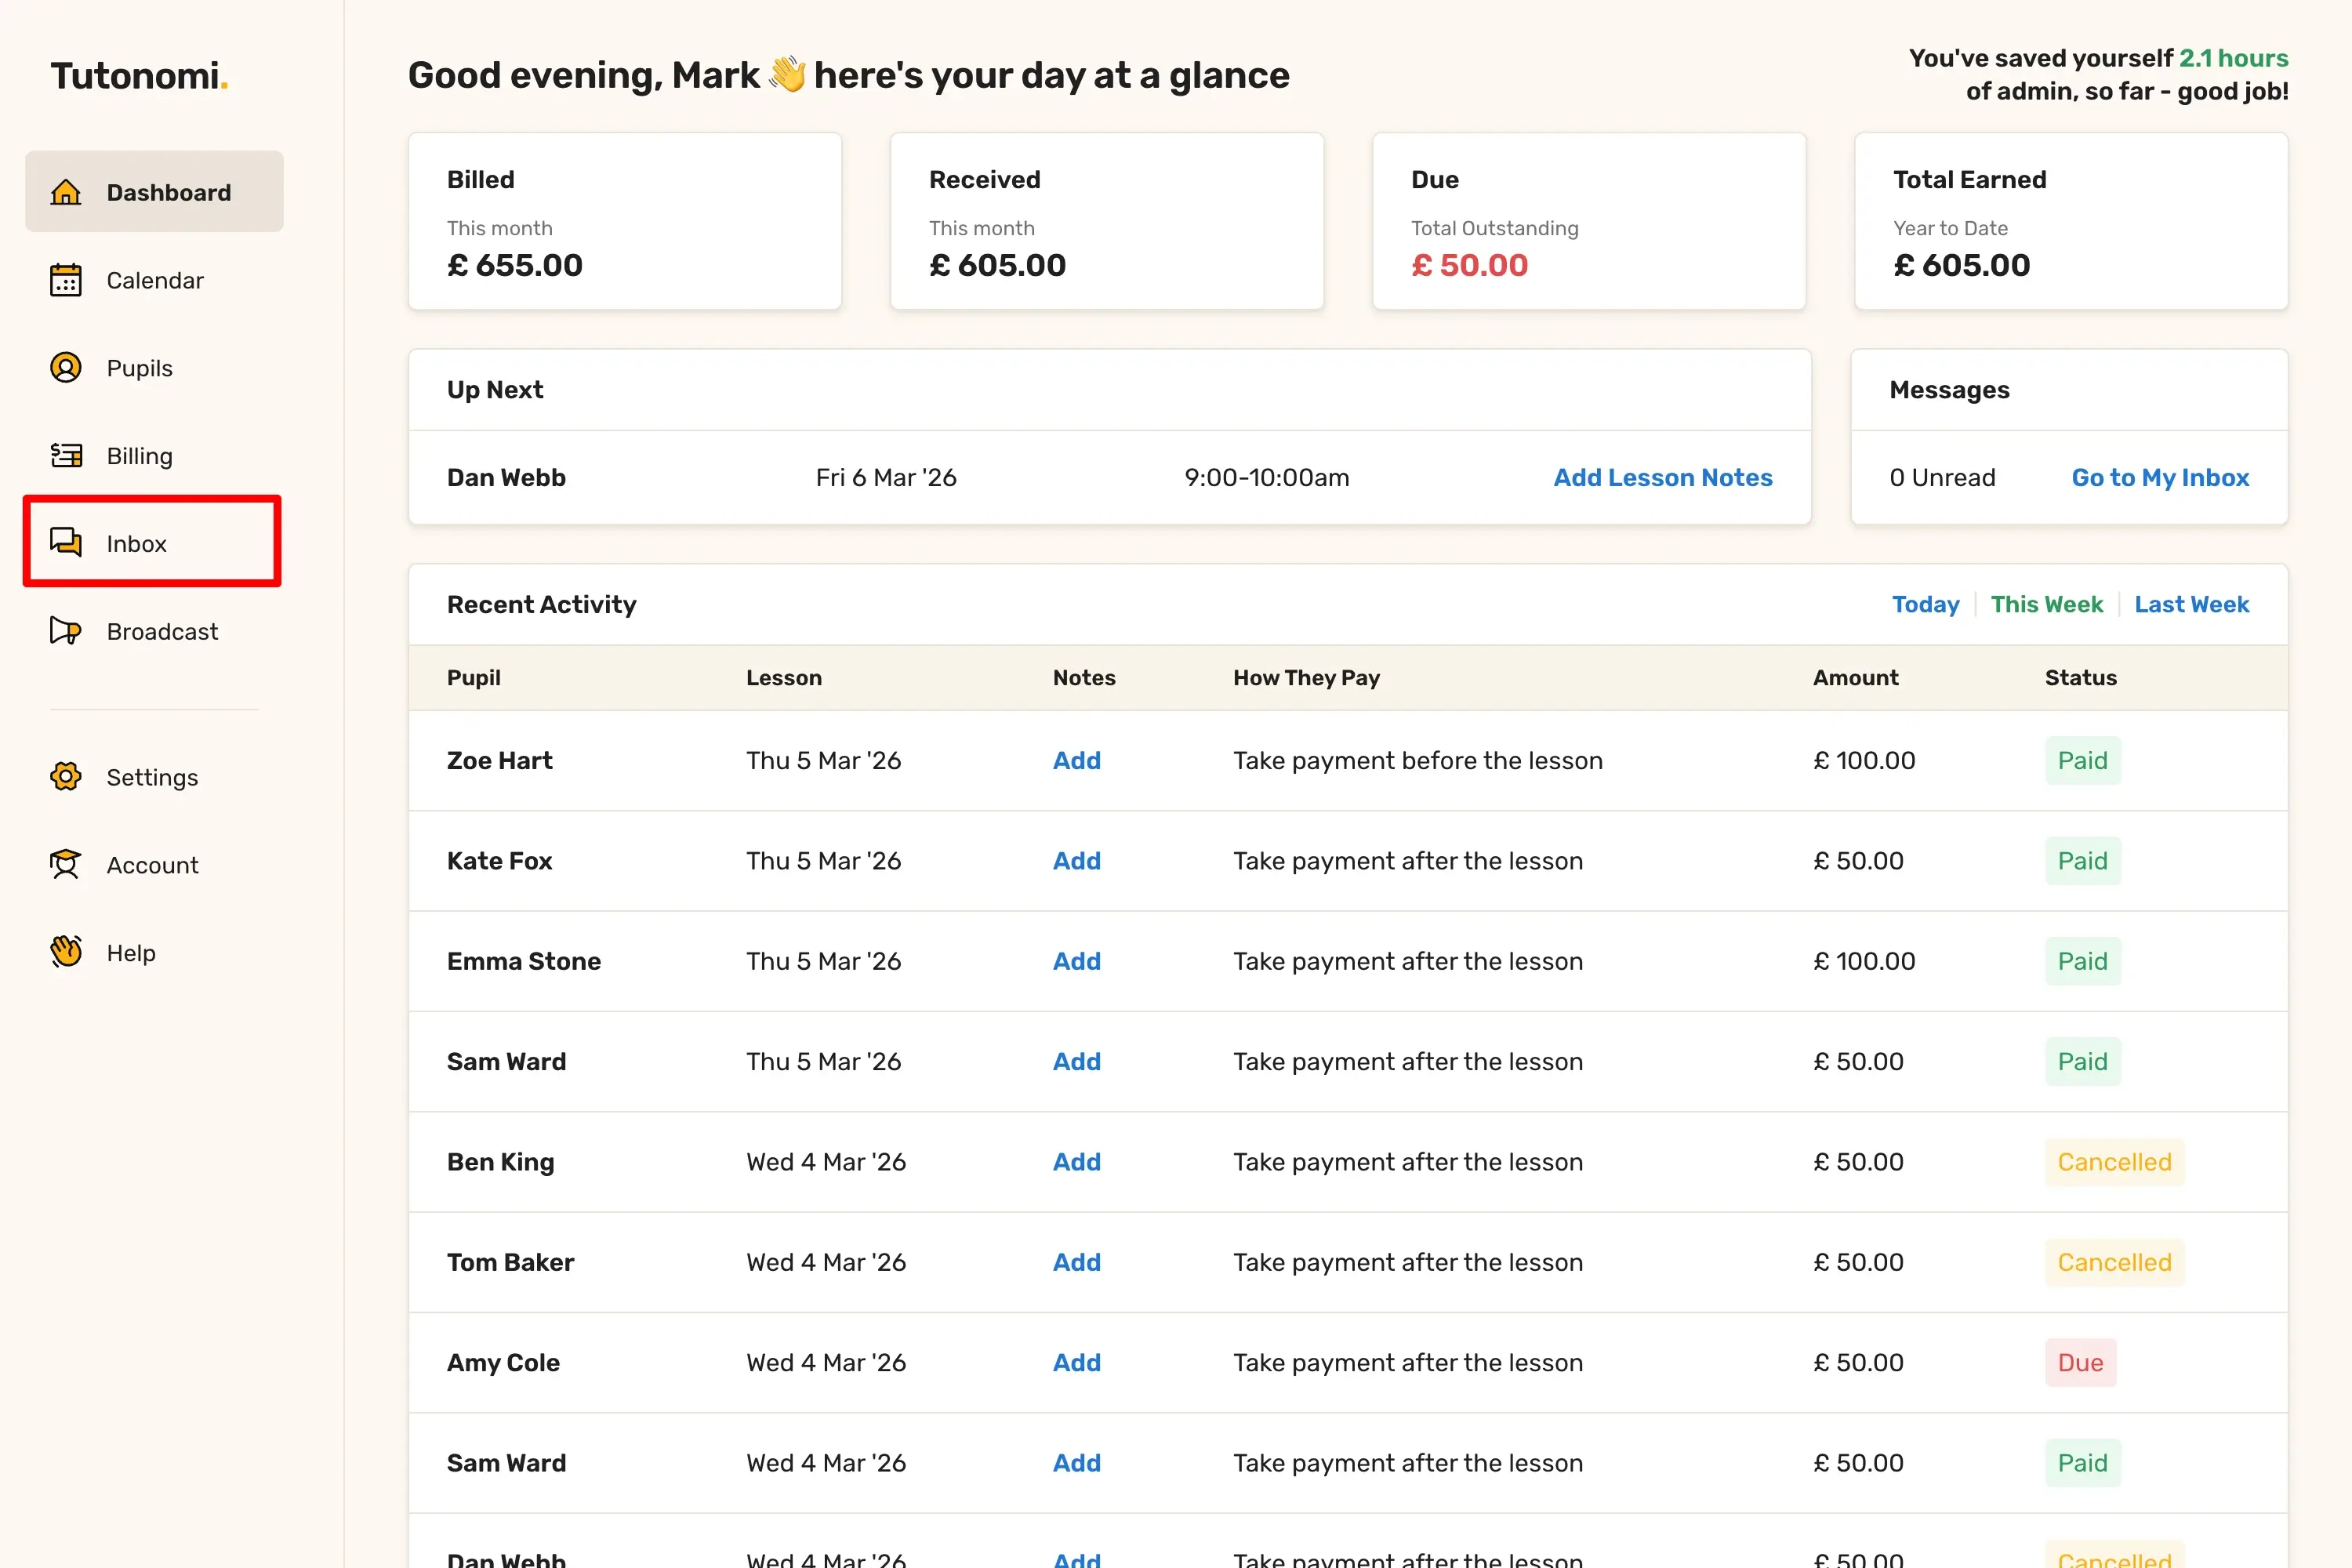Click the Billing invoice icon
Image resolution: width=2352 pixels, height=1568 pixels.
click(66, 456)
